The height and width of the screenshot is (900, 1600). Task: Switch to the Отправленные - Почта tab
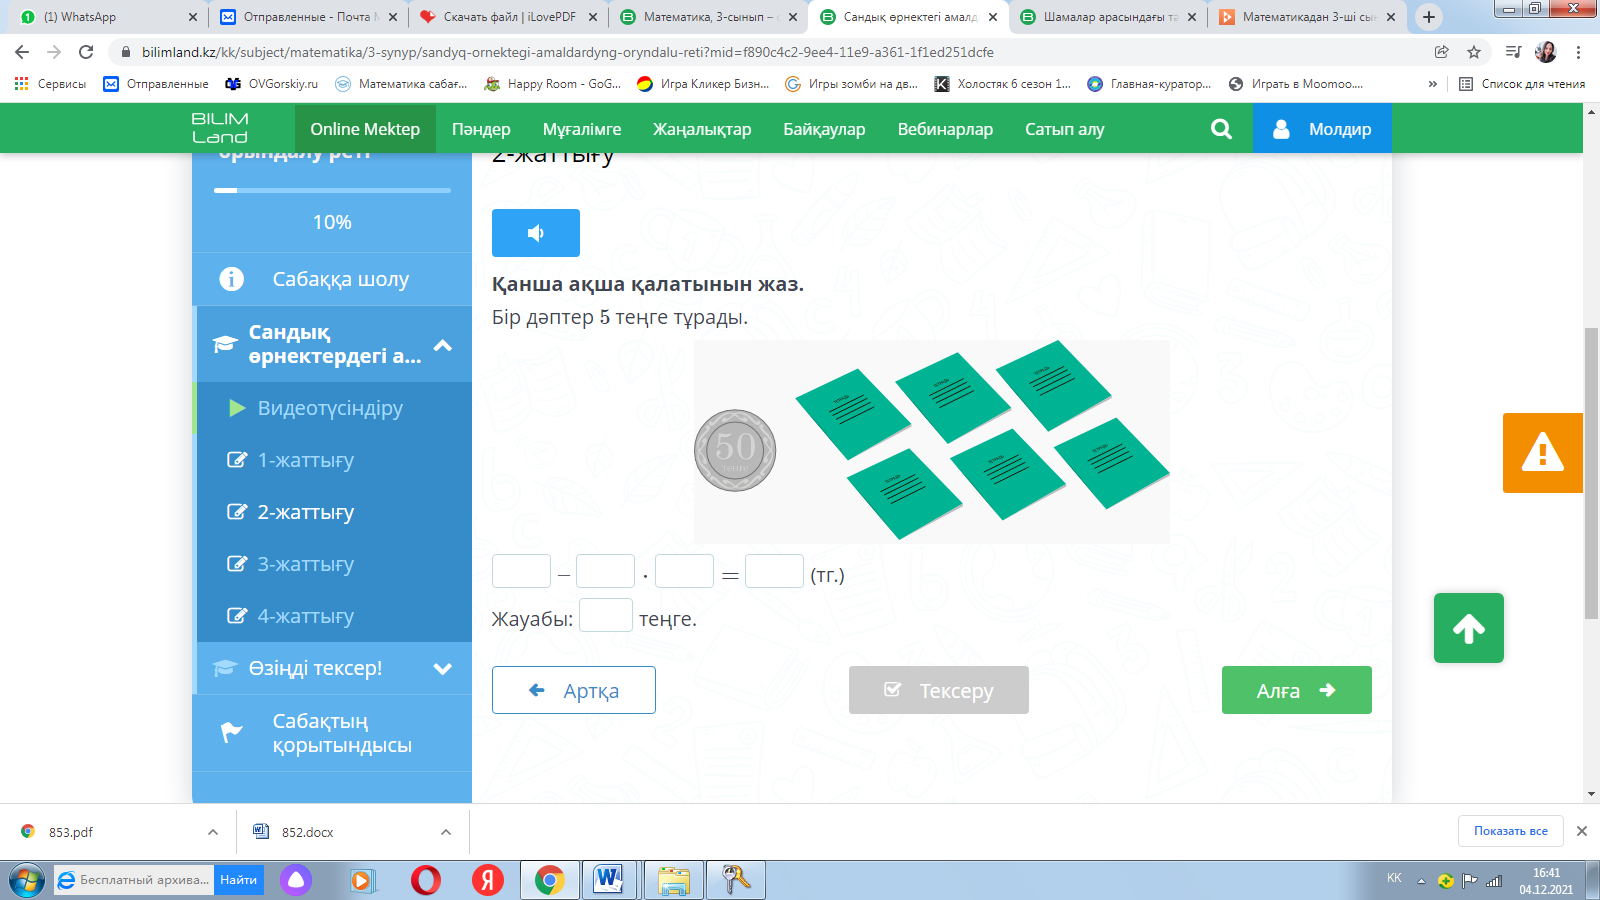pos(308,17)
